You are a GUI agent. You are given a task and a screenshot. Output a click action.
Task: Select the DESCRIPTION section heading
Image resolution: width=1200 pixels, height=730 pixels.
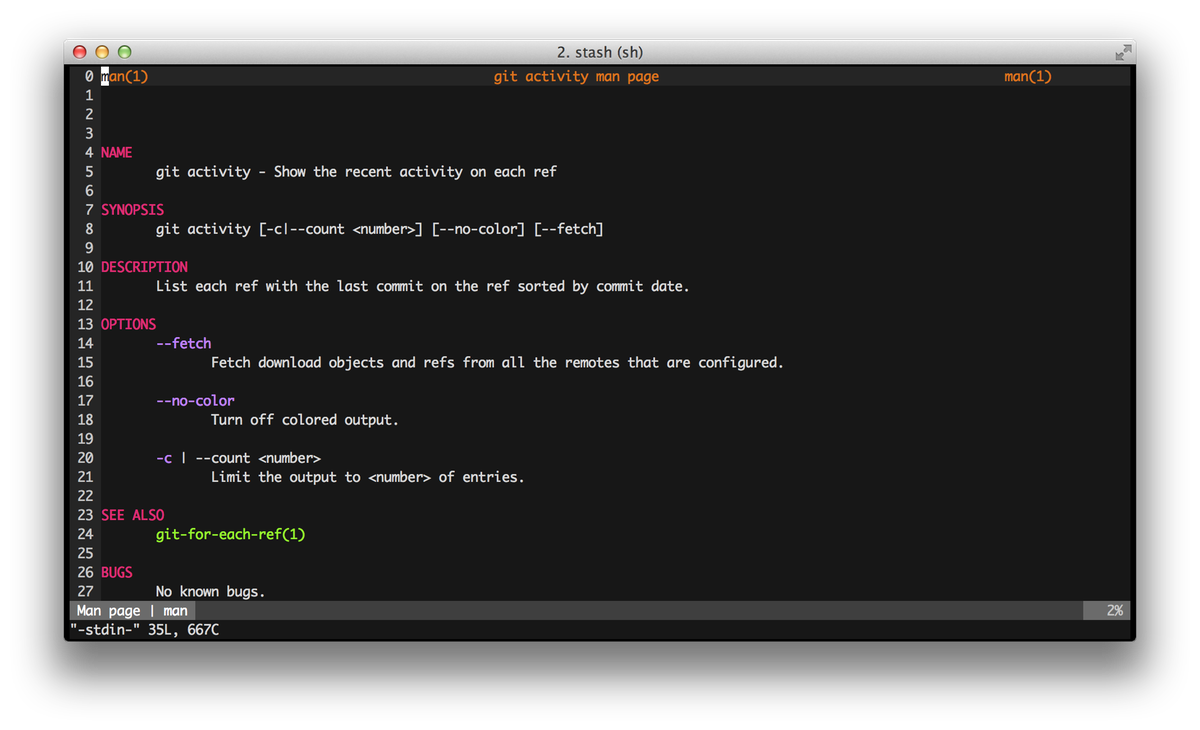pos(144,267)
